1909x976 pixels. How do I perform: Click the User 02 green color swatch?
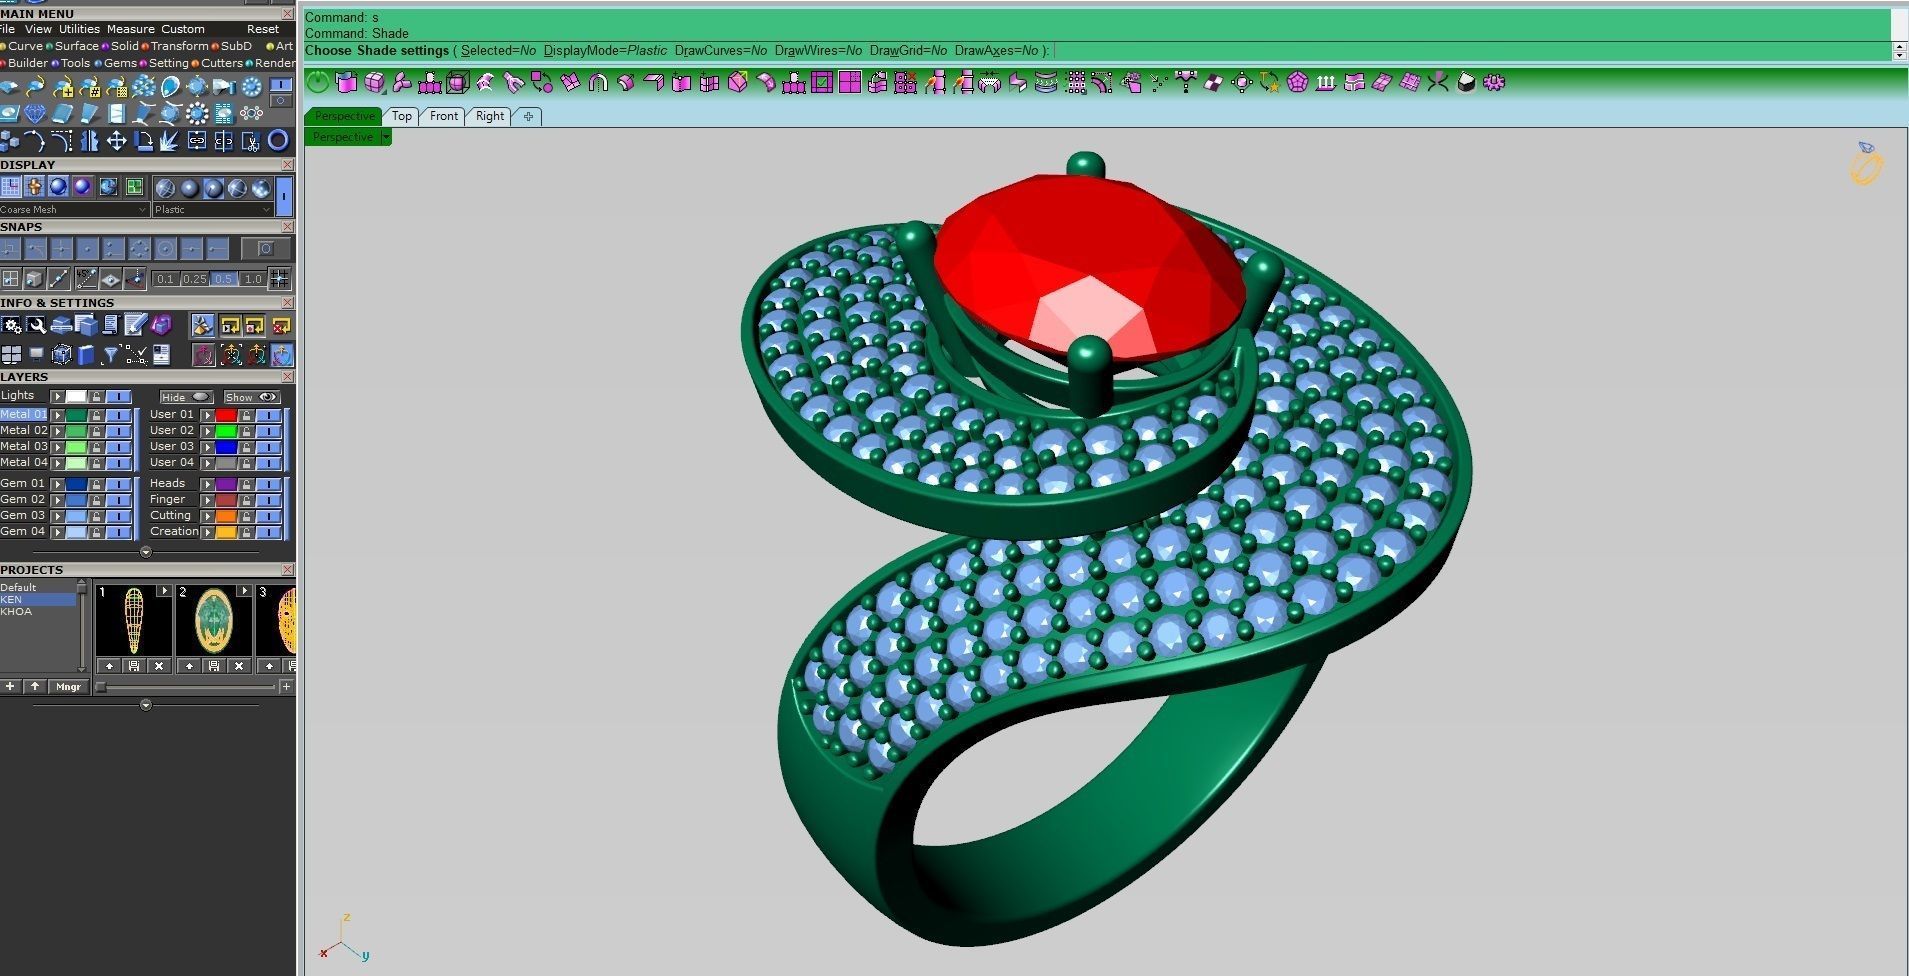226,431
